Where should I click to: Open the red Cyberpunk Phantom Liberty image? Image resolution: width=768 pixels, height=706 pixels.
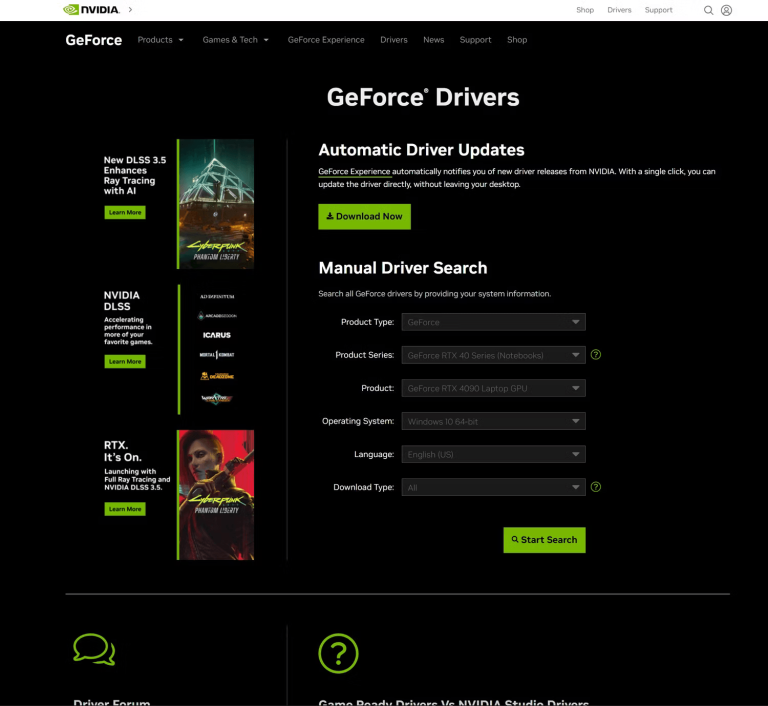pyautogui.click(x=216, y=495)
